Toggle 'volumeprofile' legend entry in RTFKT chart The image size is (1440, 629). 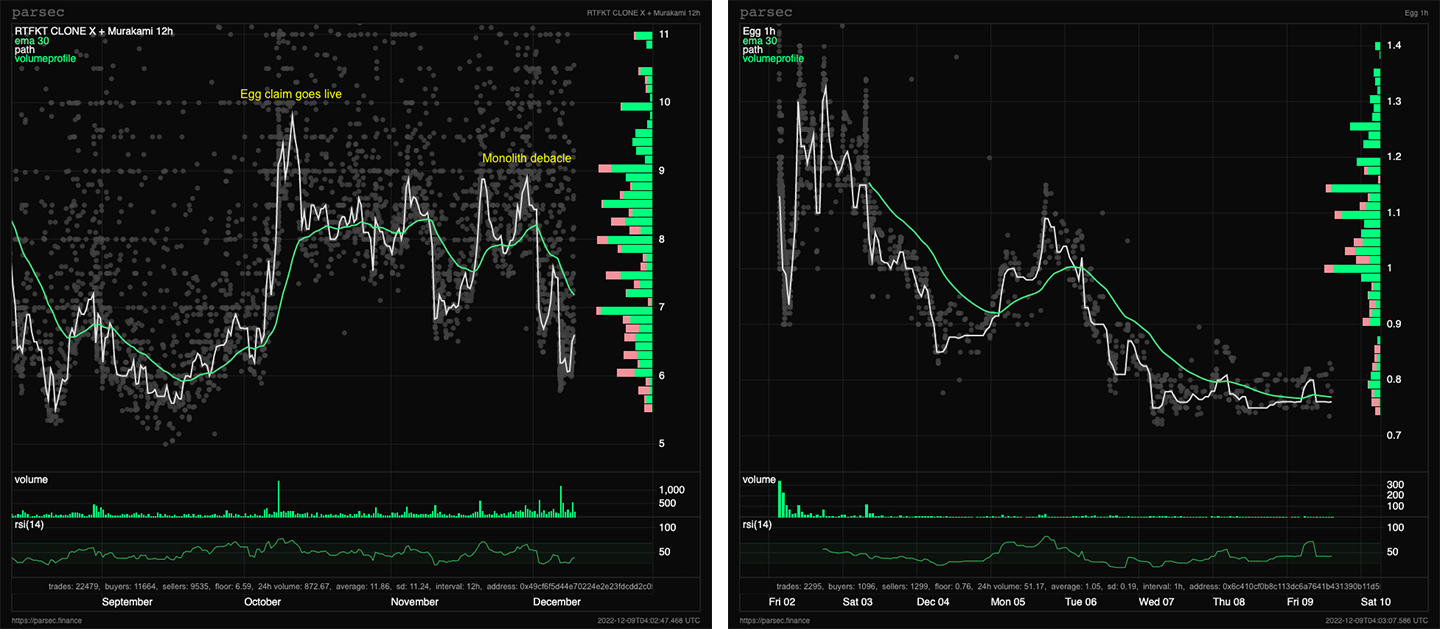click(x=45, y=59)
